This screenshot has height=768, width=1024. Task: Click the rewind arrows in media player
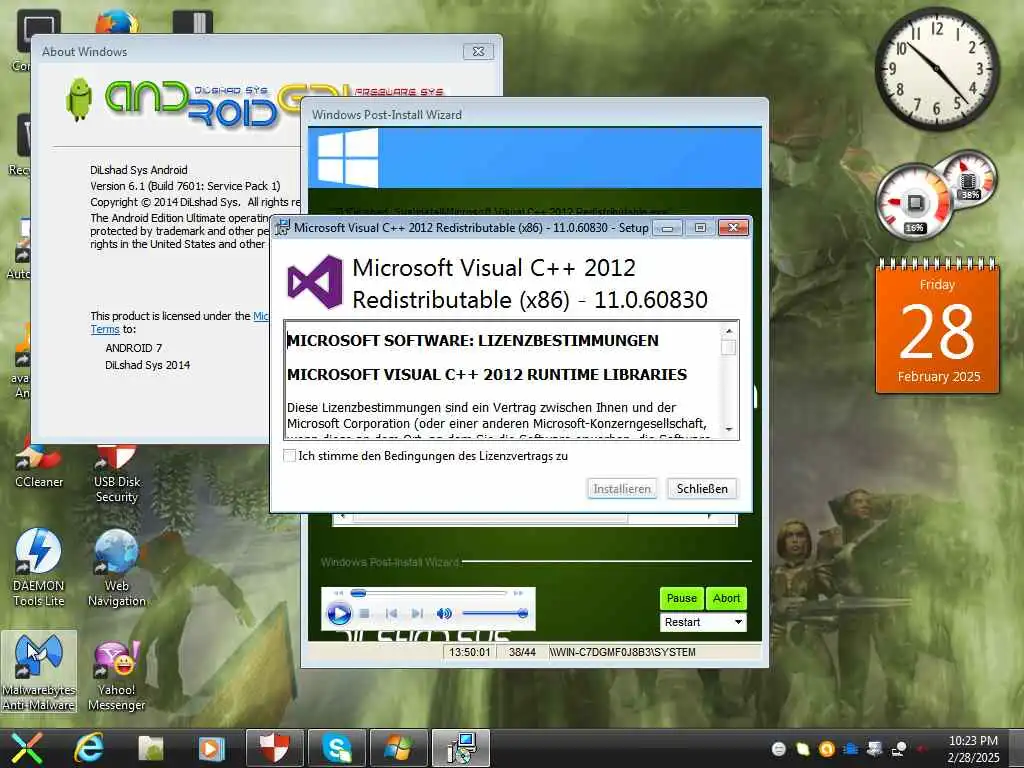coord(338,593)
